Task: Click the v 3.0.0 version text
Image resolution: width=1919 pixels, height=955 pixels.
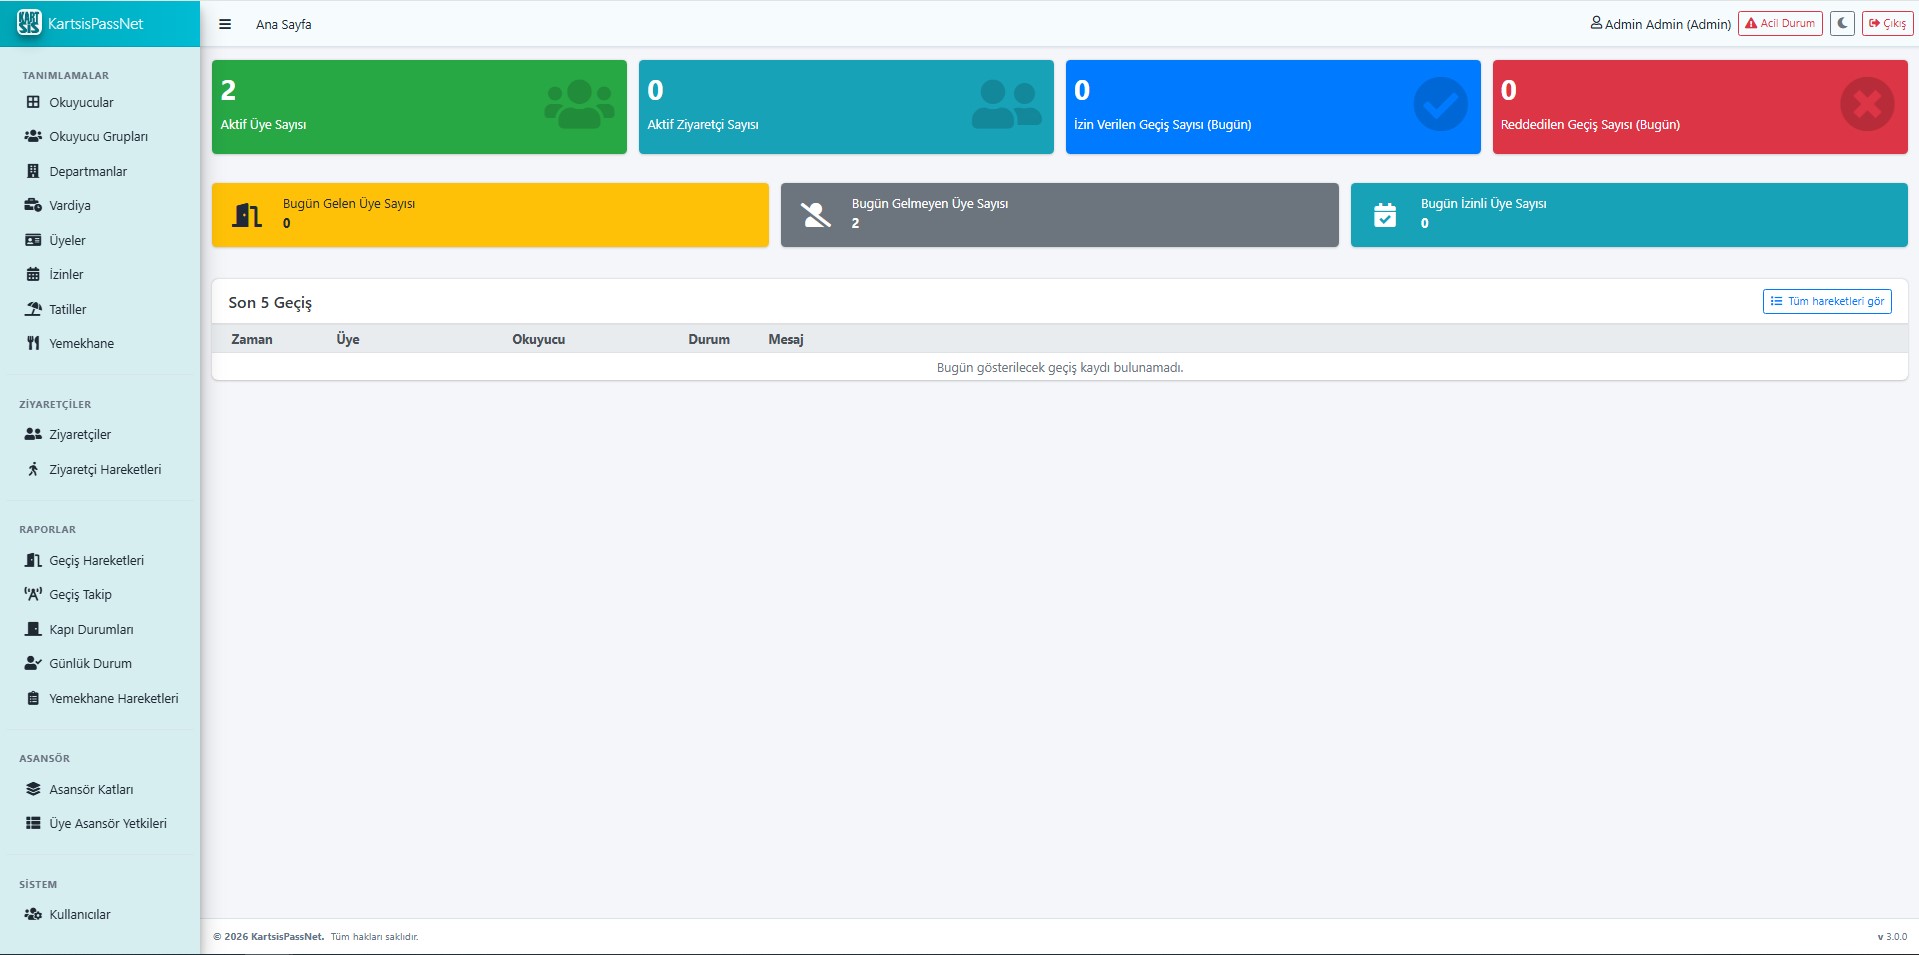Action: [x=1892, y=937]
